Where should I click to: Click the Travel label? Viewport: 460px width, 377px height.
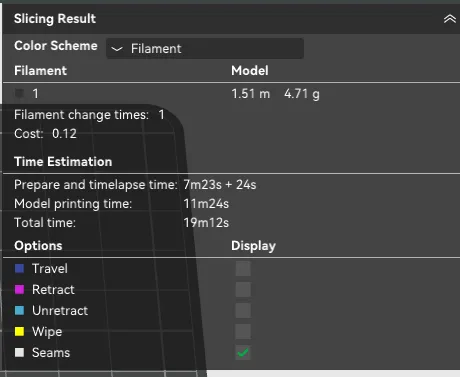pyautogui.click(x=50, y=268)
